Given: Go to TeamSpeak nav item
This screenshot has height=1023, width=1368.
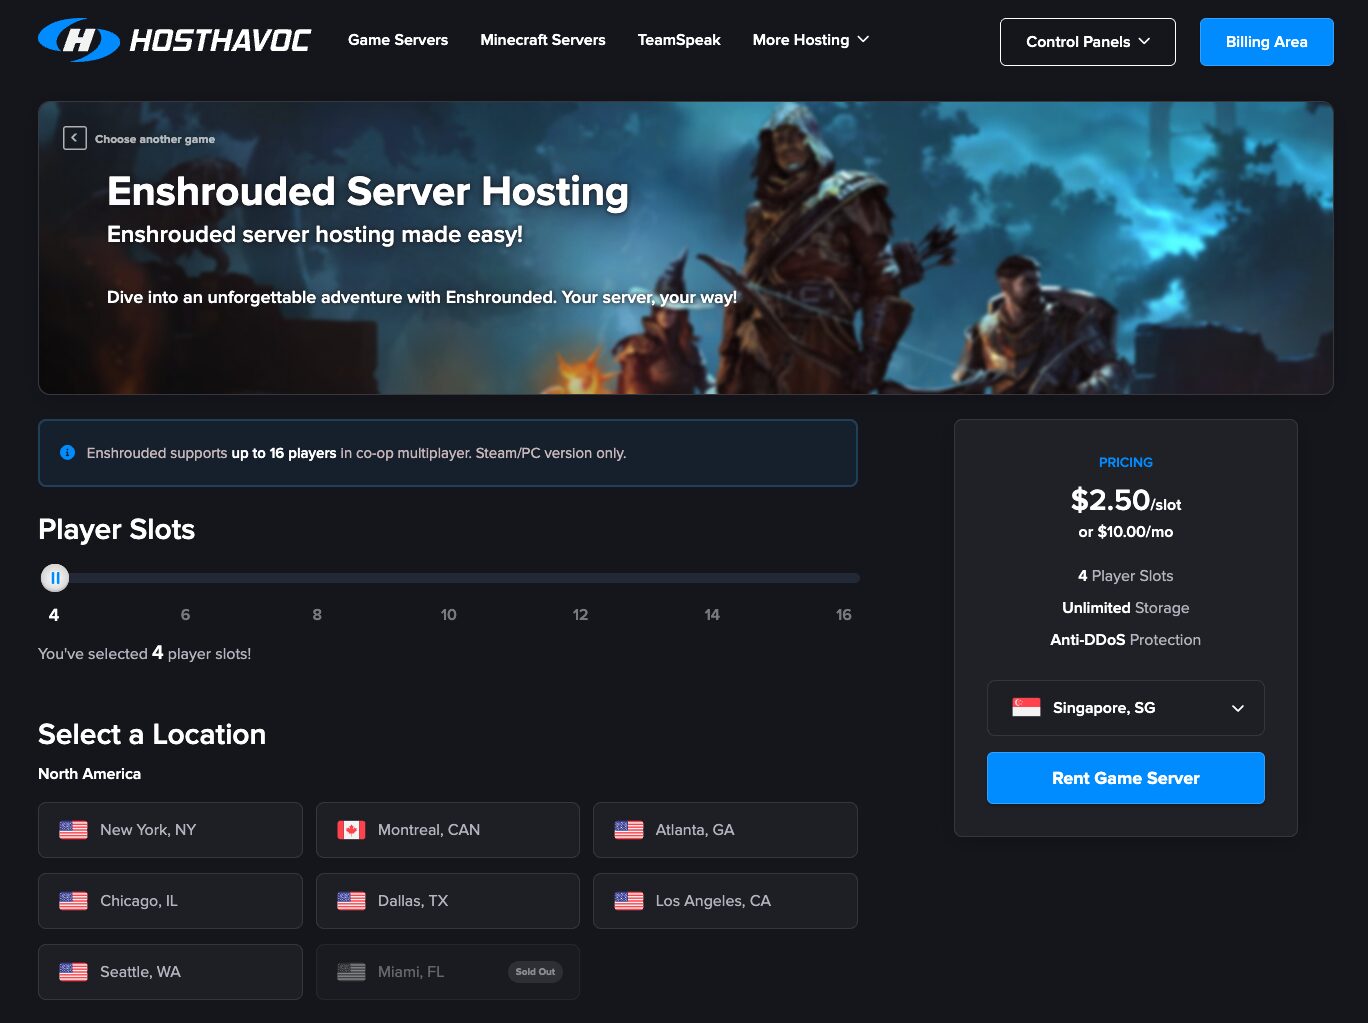Looking at the screenshot, I should point(679,40).
